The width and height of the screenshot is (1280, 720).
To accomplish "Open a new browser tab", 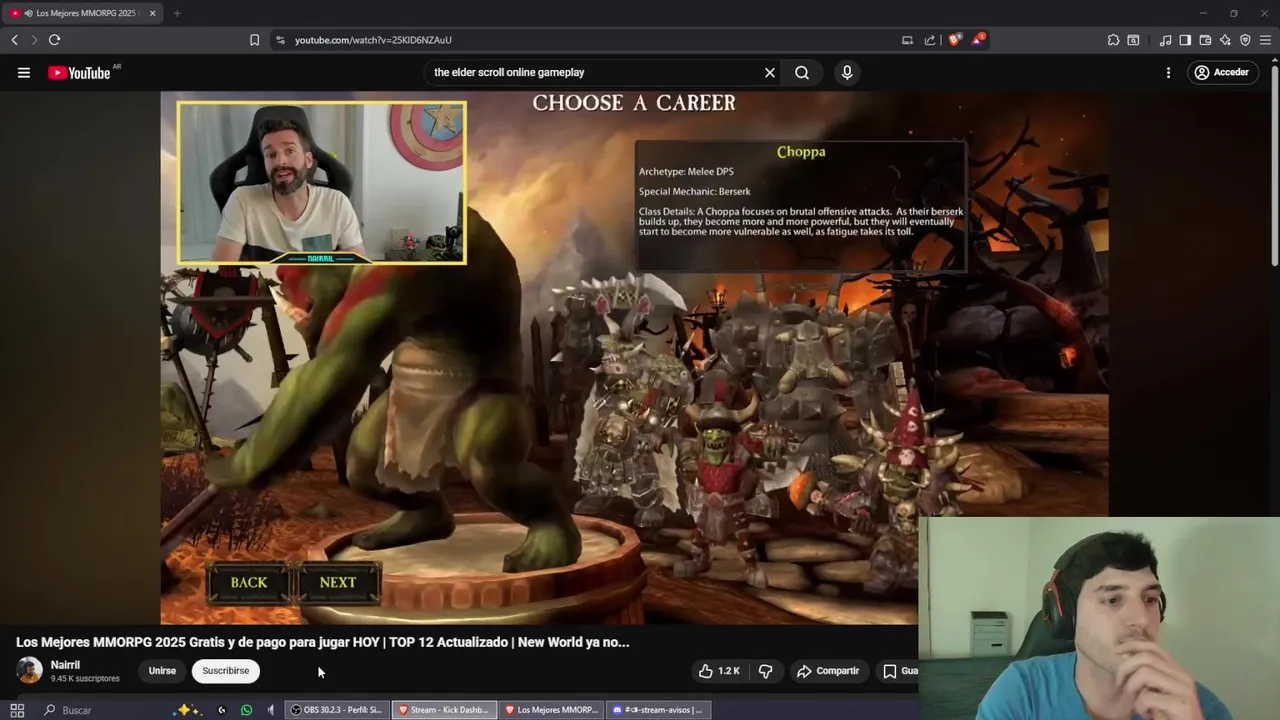I will pyautogui.click(x=177, y=13).
